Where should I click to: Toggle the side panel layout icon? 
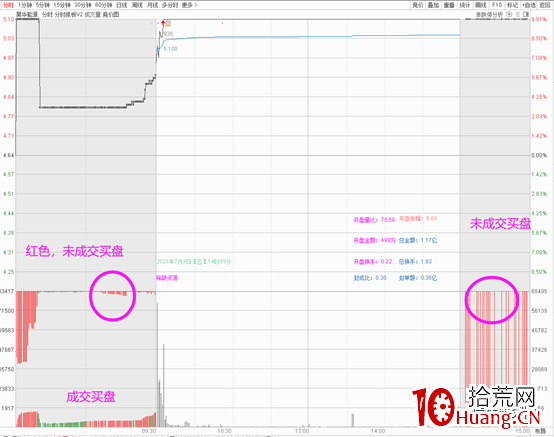pos(526,14)
